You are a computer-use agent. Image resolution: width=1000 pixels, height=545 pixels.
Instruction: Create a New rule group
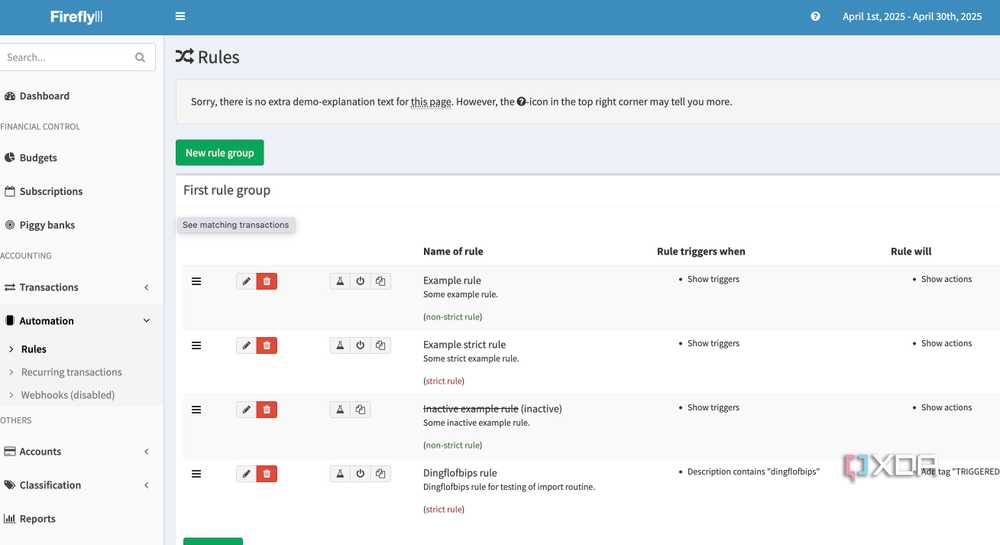(219, 153)
